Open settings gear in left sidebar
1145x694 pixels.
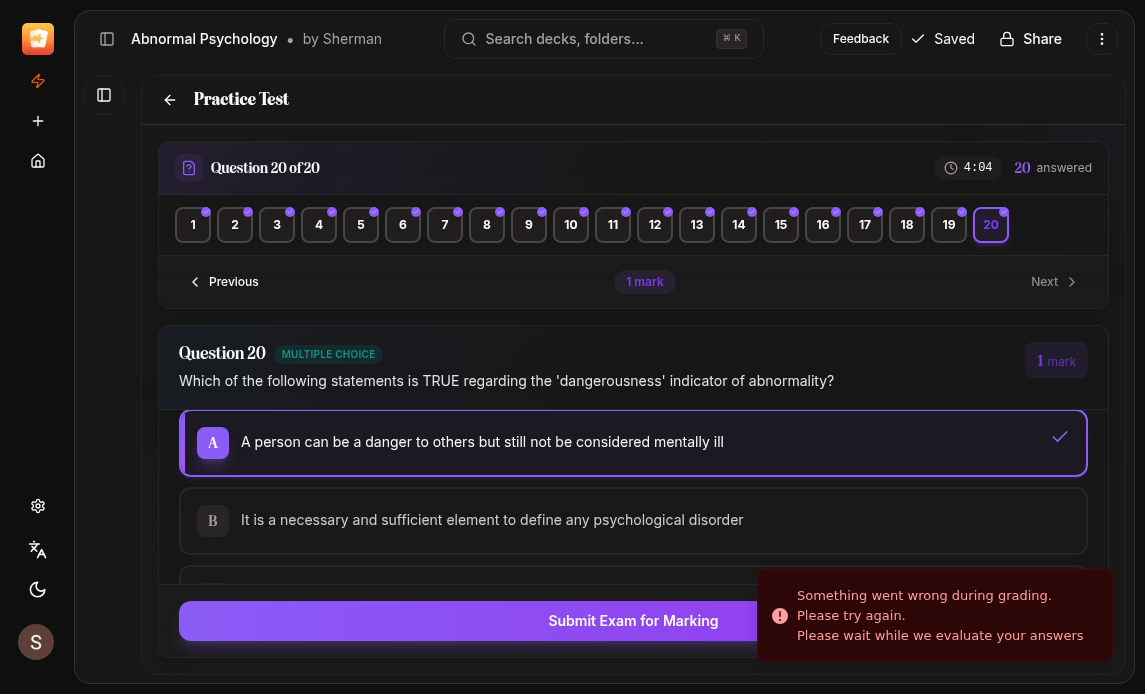click(x=38, y=506)
